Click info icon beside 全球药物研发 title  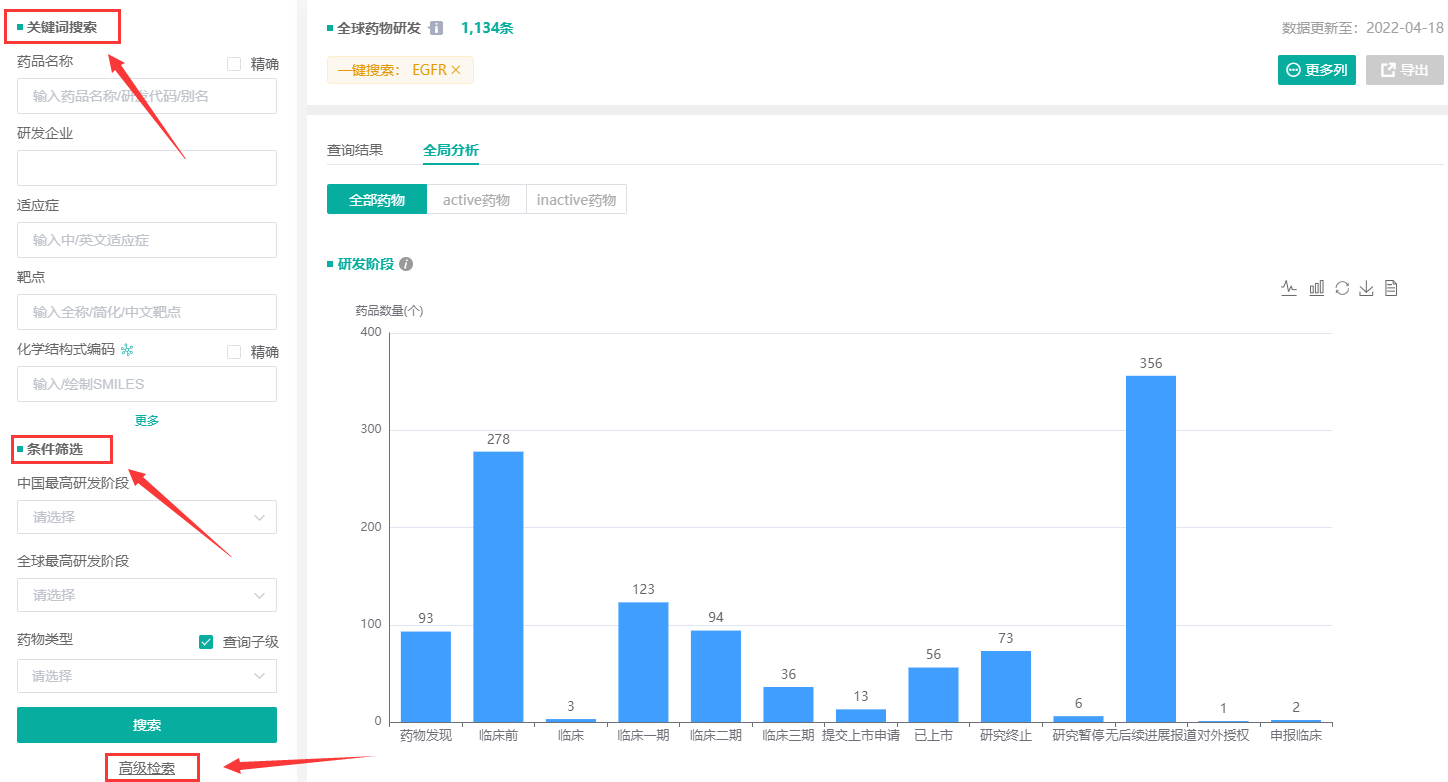point(436,28)
